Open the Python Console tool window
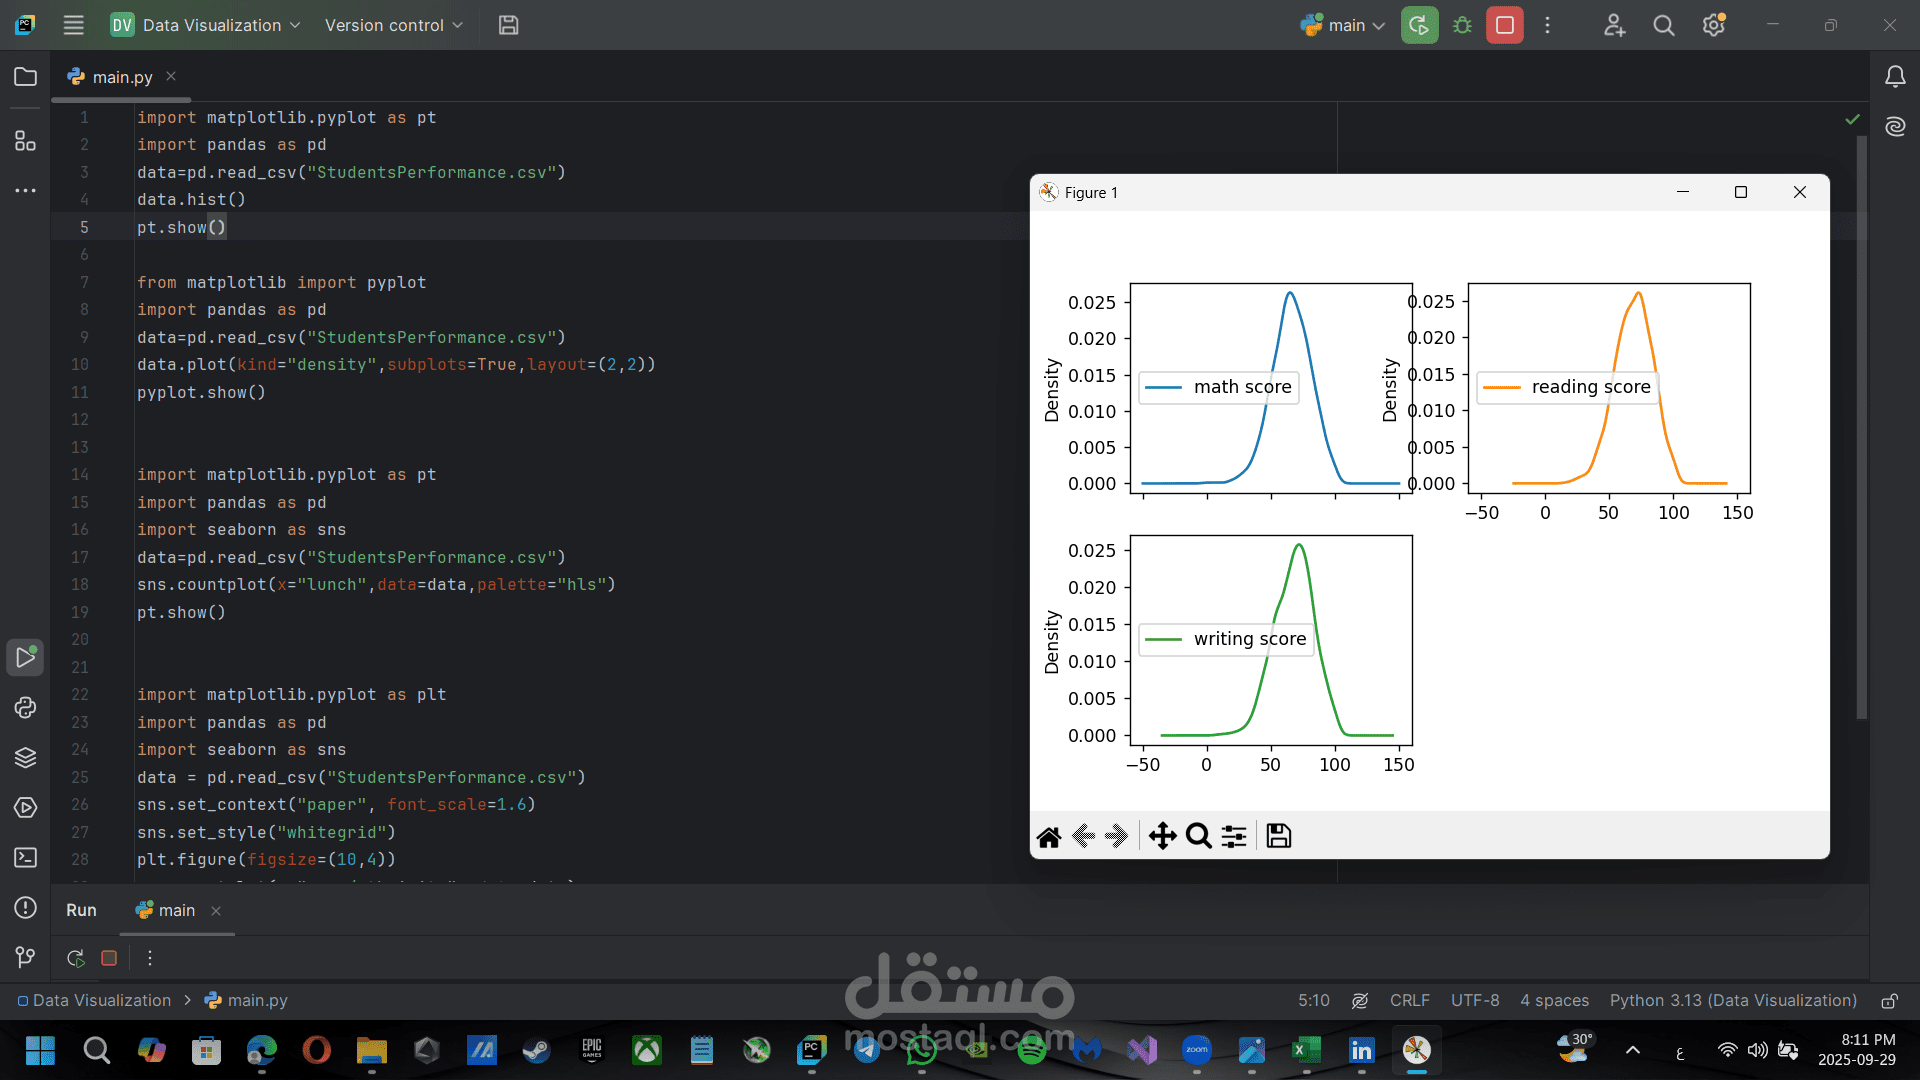Screen dimensions: 1920x1080 tap(25, 708)
